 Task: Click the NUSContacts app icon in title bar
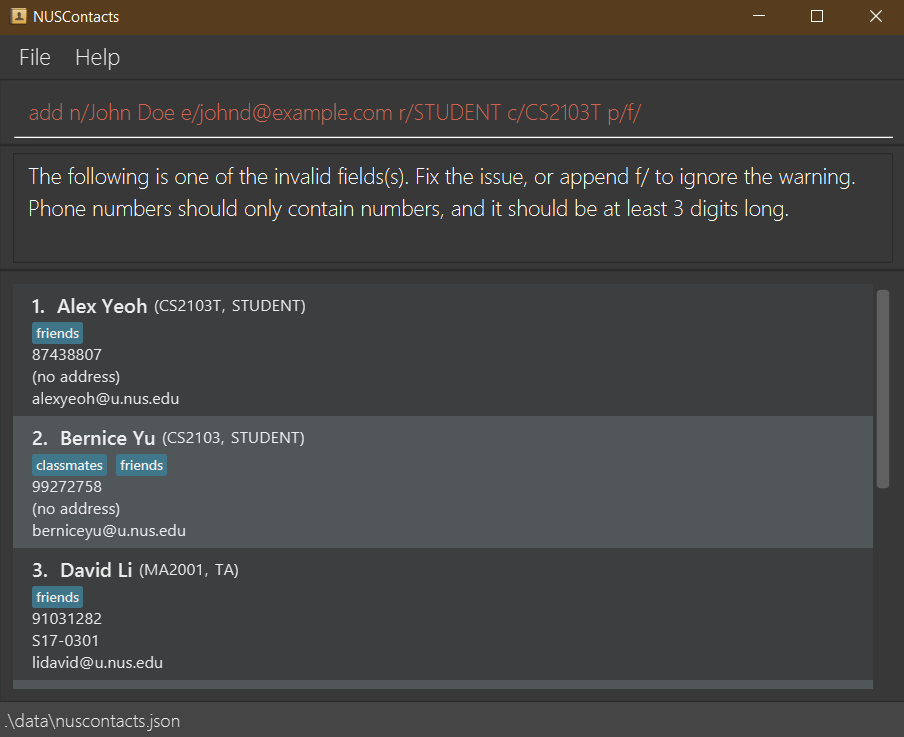18,16
